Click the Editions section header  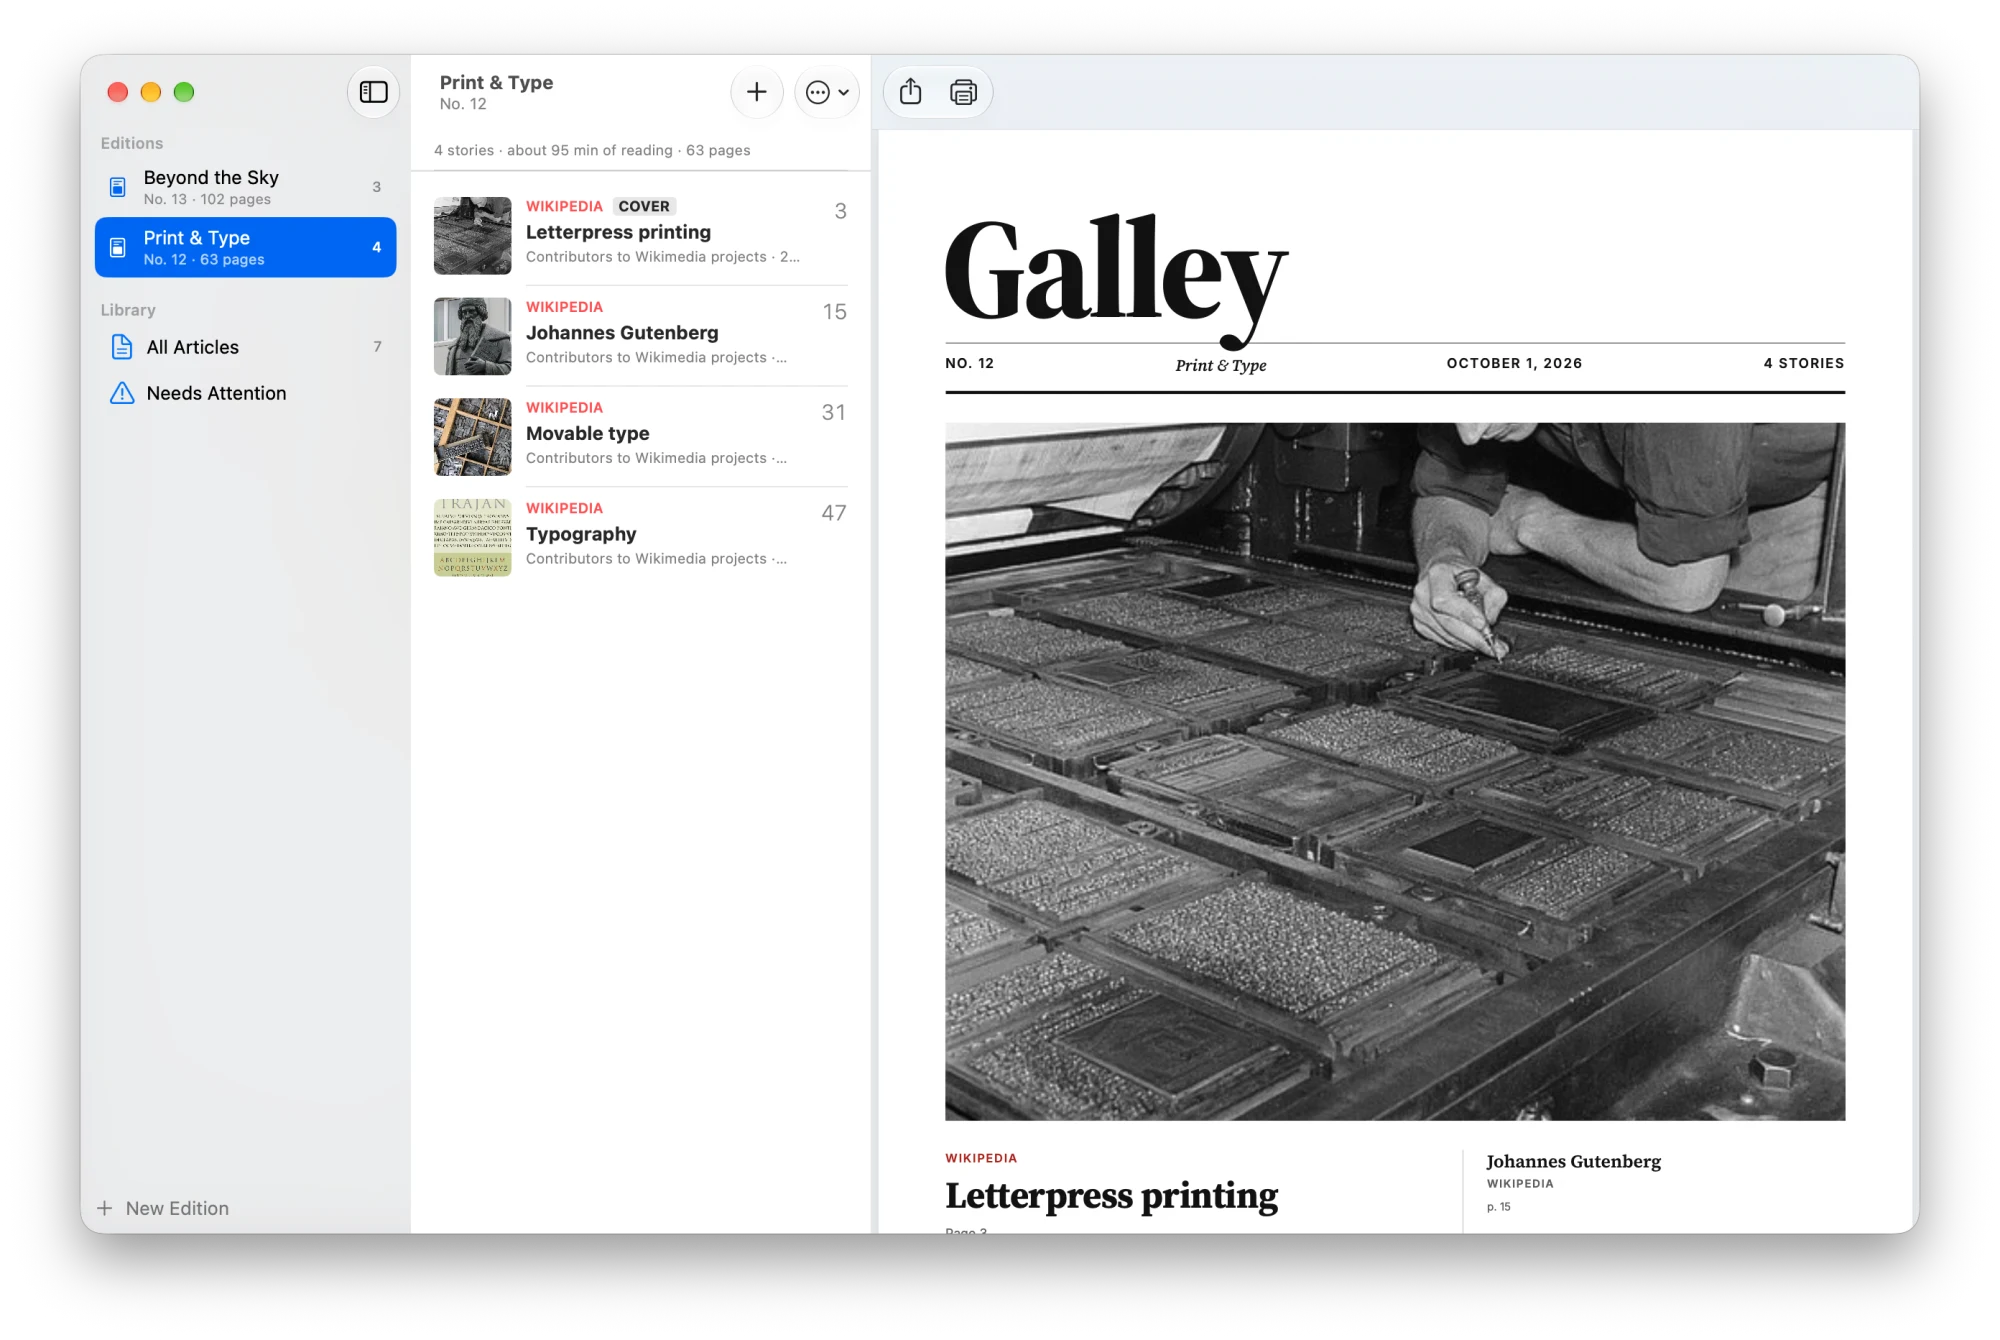[x=131, y=143]
